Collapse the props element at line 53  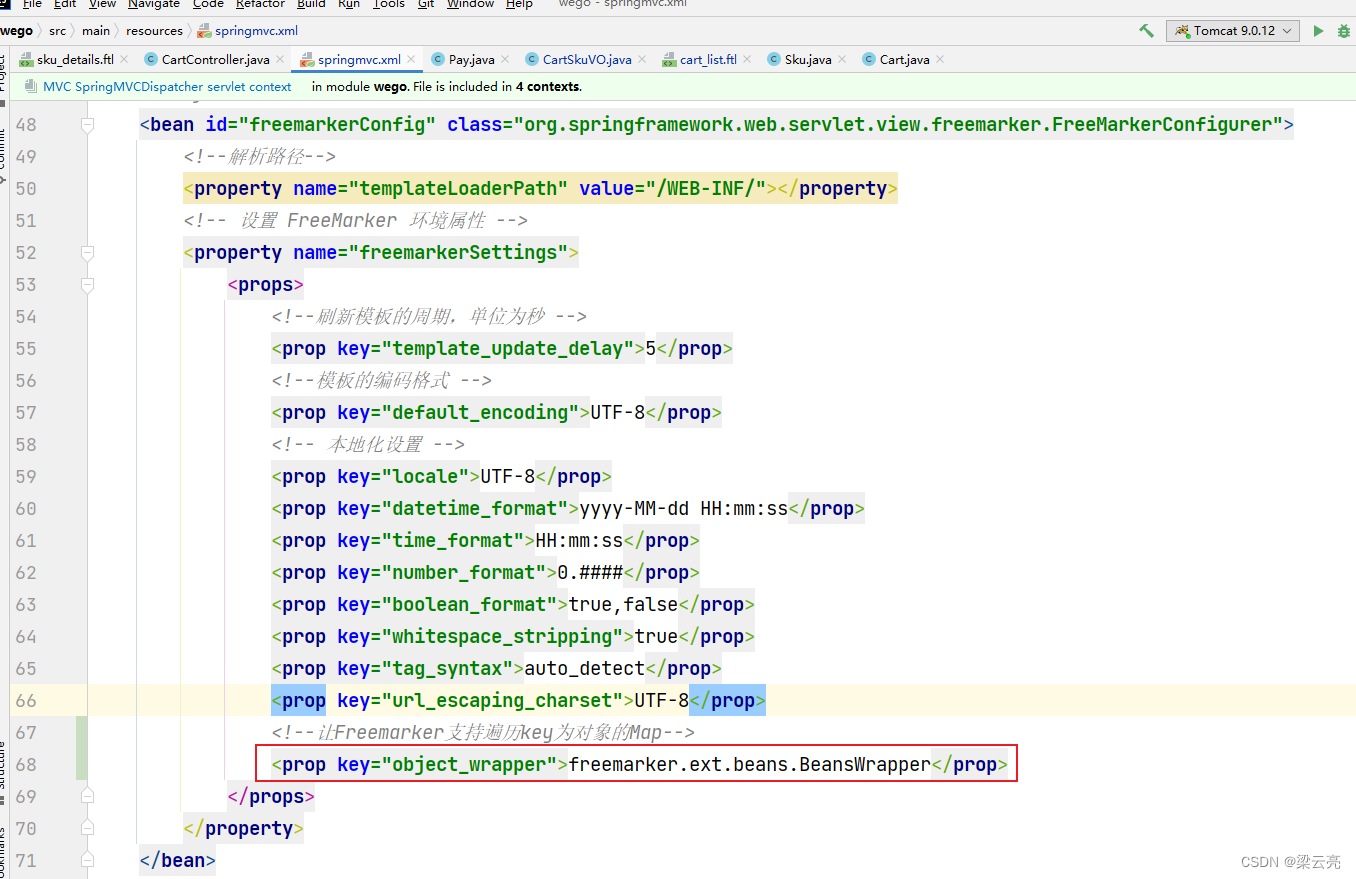pyautogui.click(x=87, y=285)
